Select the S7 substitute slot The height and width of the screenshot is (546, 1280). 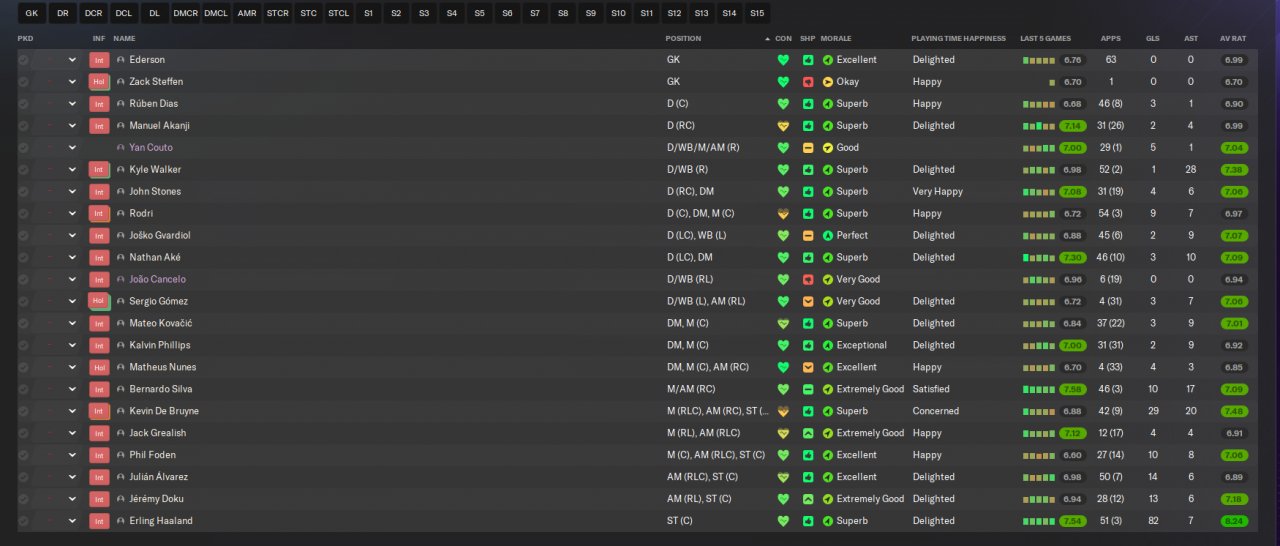[x=535, y=13]
